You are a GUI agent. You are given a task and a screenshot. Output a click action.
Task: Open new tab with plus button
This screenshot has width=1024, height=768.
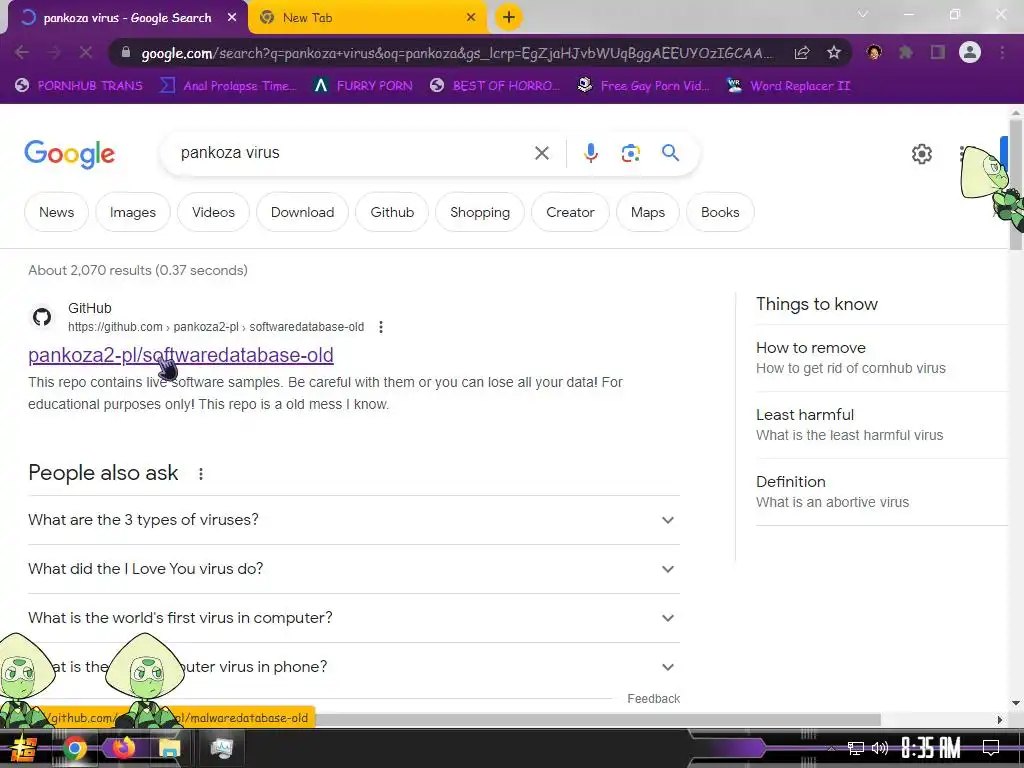click(x=509, y=18)
